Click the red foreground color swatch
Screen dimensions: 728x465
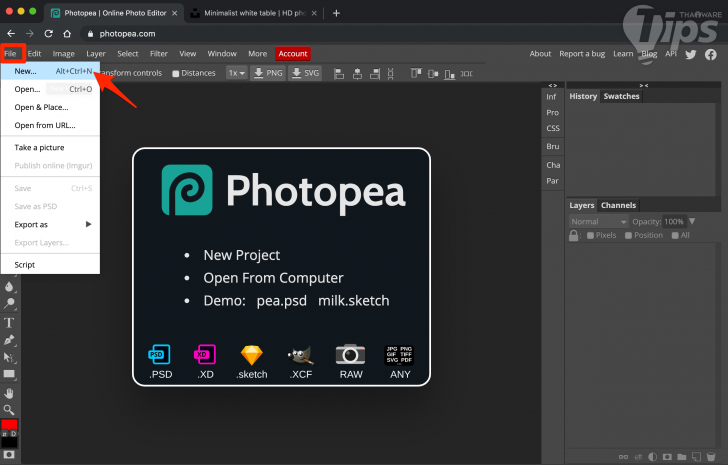point(9,426)
